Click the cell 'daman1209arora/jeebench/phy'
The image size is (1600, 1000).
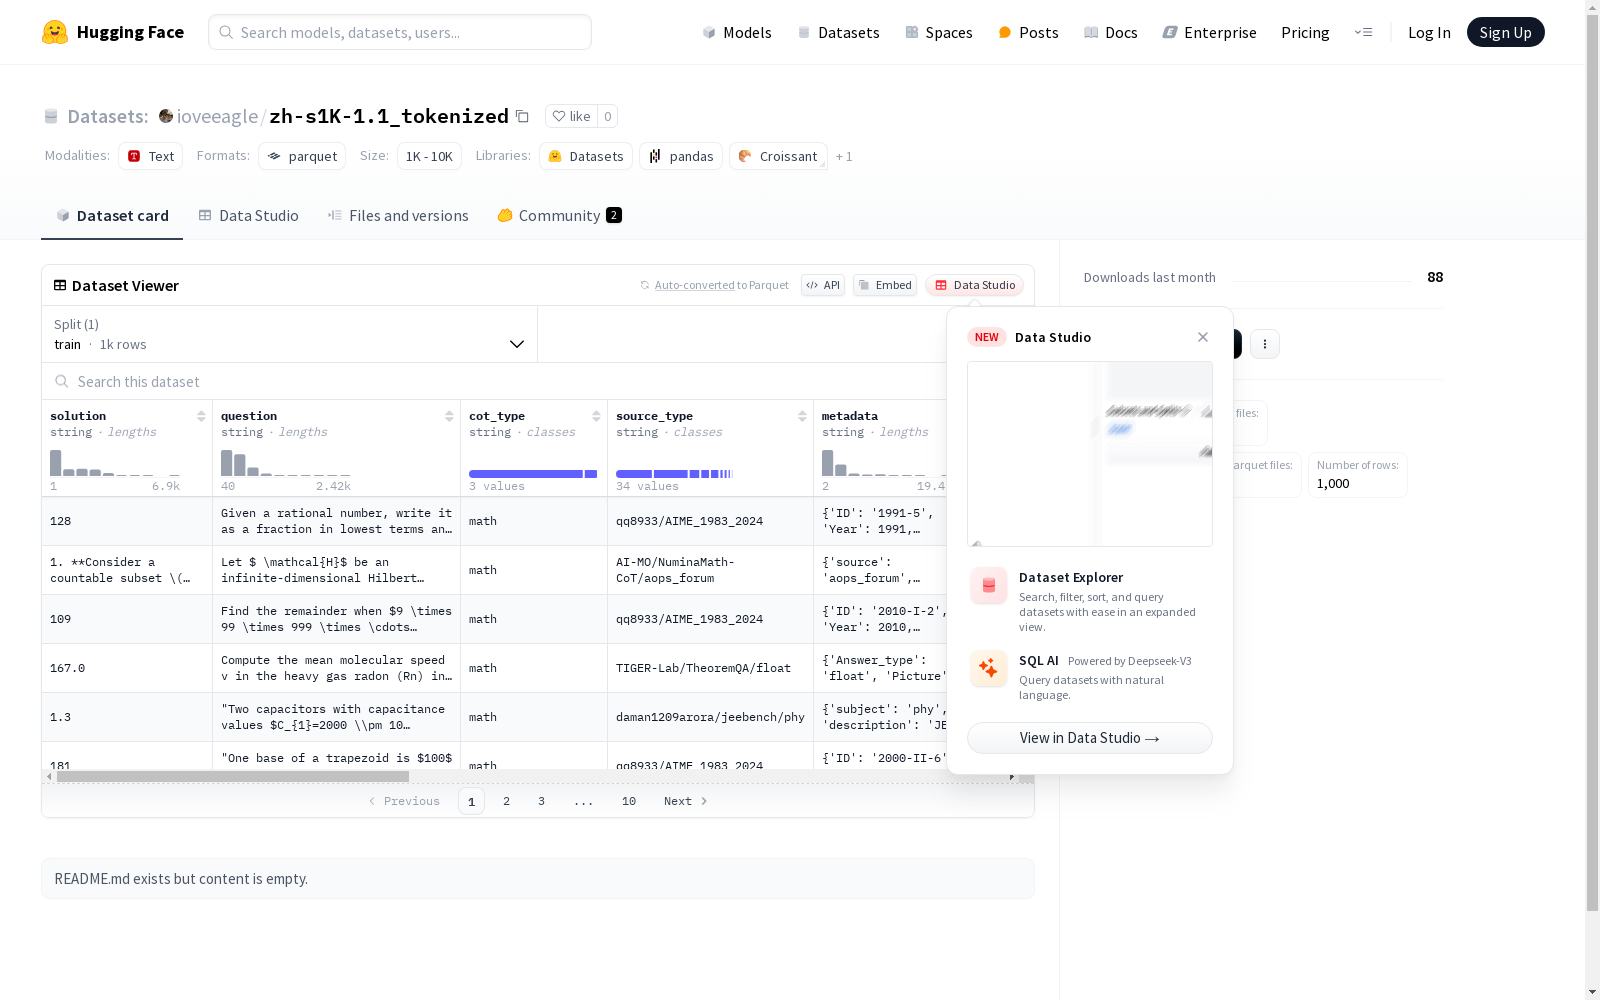[x=710, y=717]
